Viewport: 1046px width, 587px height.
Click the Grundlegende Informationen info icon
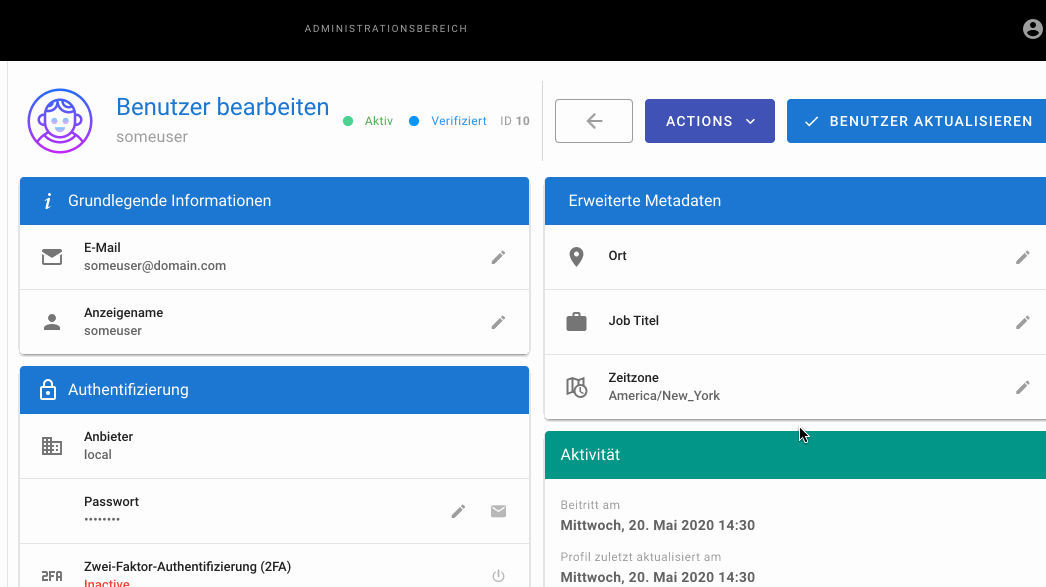(x=47, y=201)
